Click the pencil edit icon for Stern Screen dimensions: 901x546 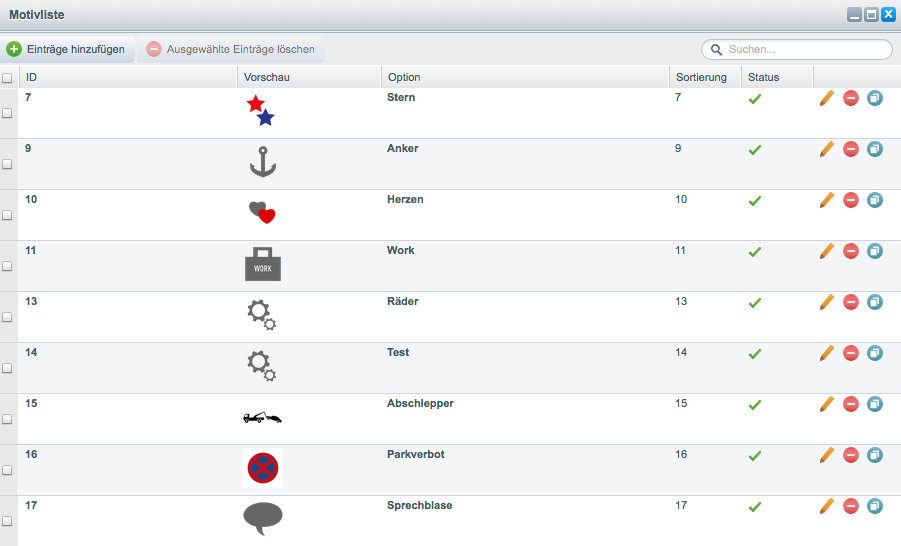coord(826,98)
